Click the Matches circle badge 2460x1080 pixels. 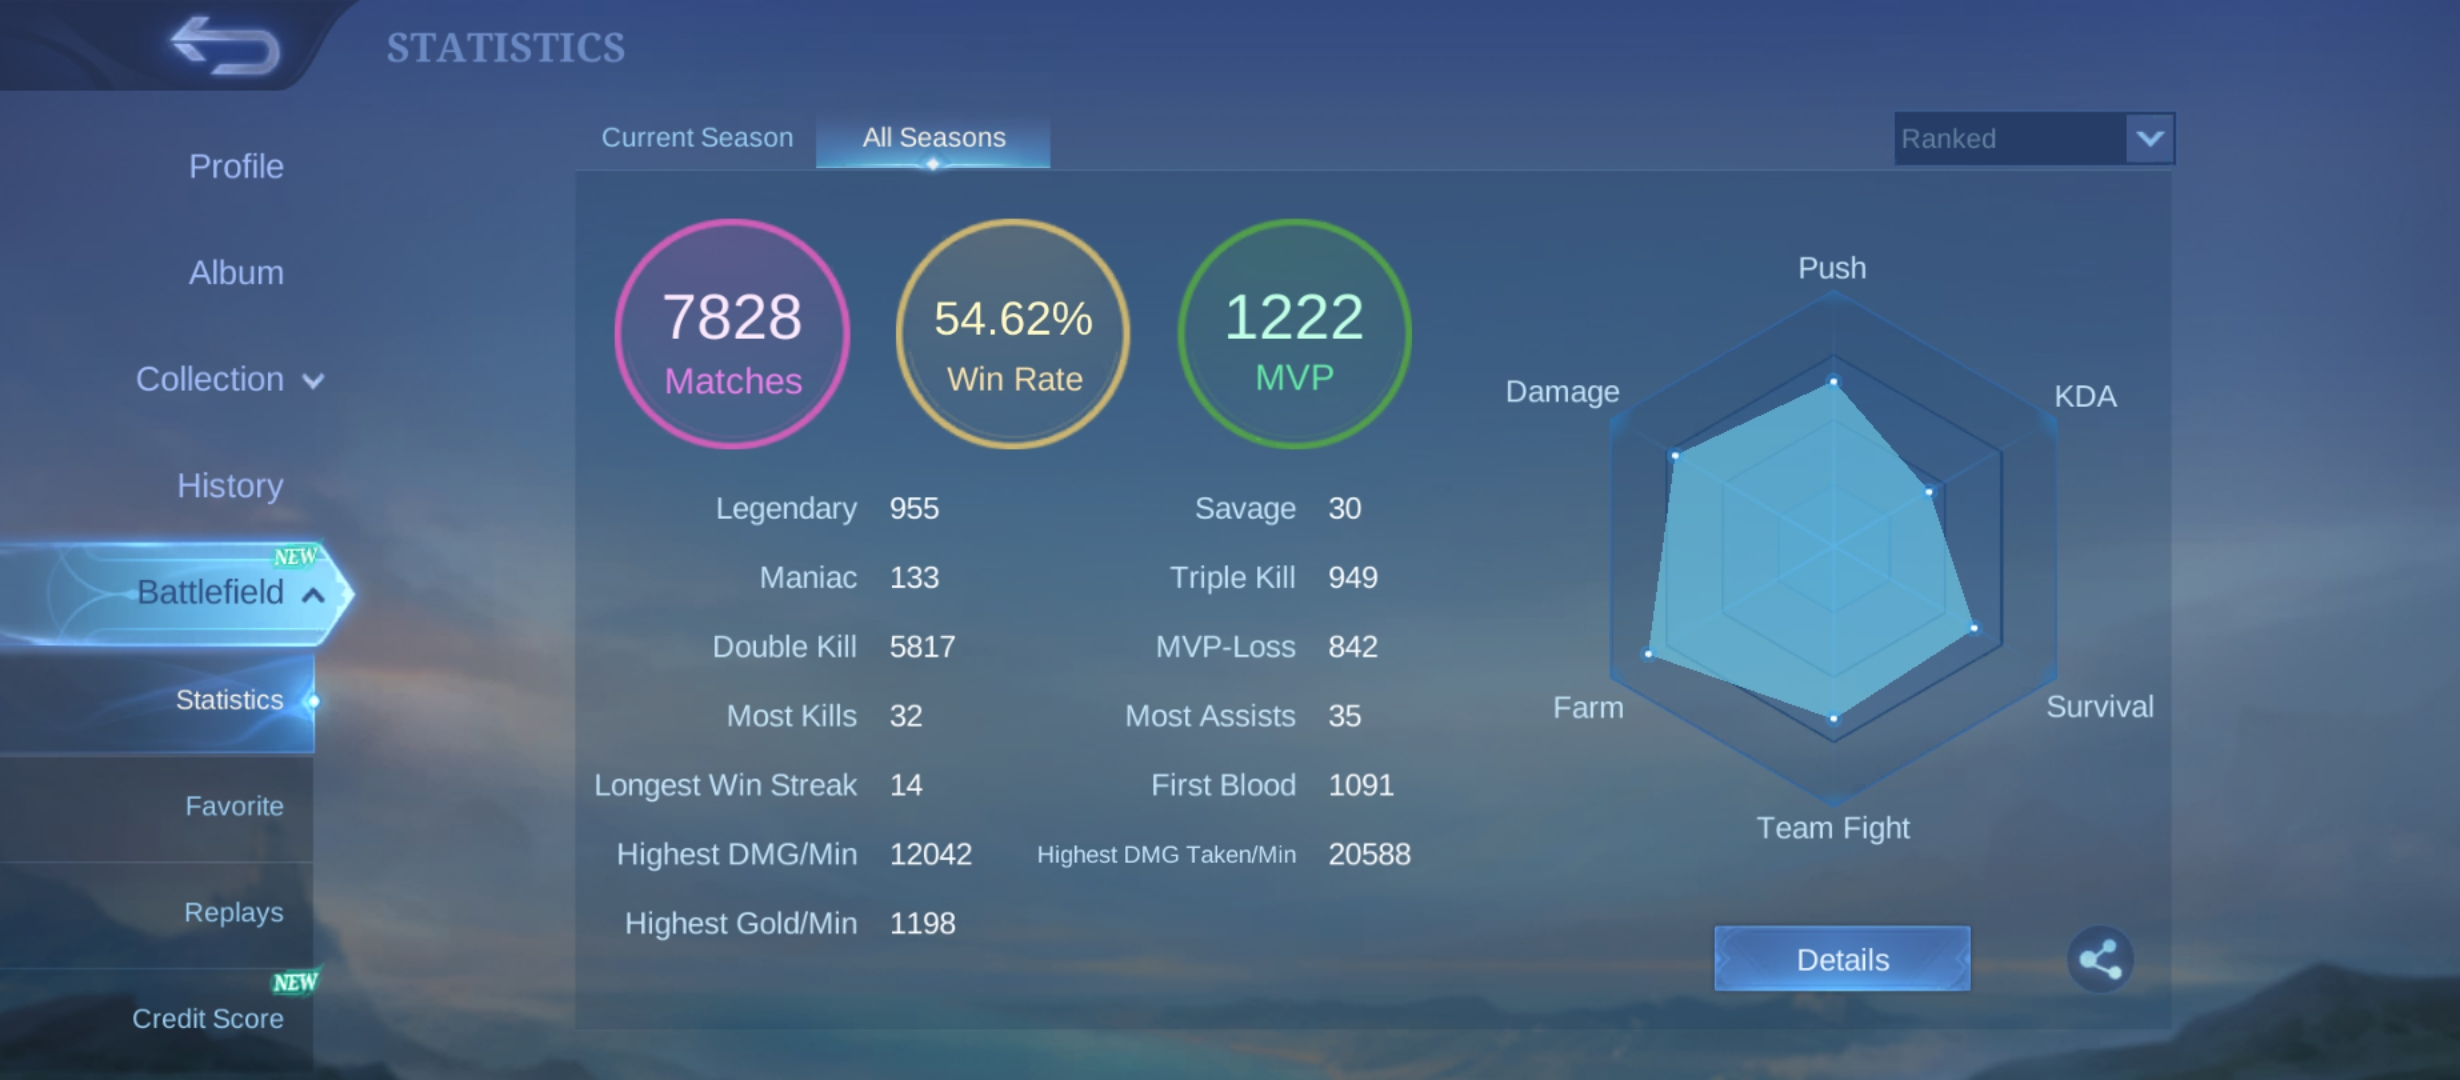[x=732, y=334]
